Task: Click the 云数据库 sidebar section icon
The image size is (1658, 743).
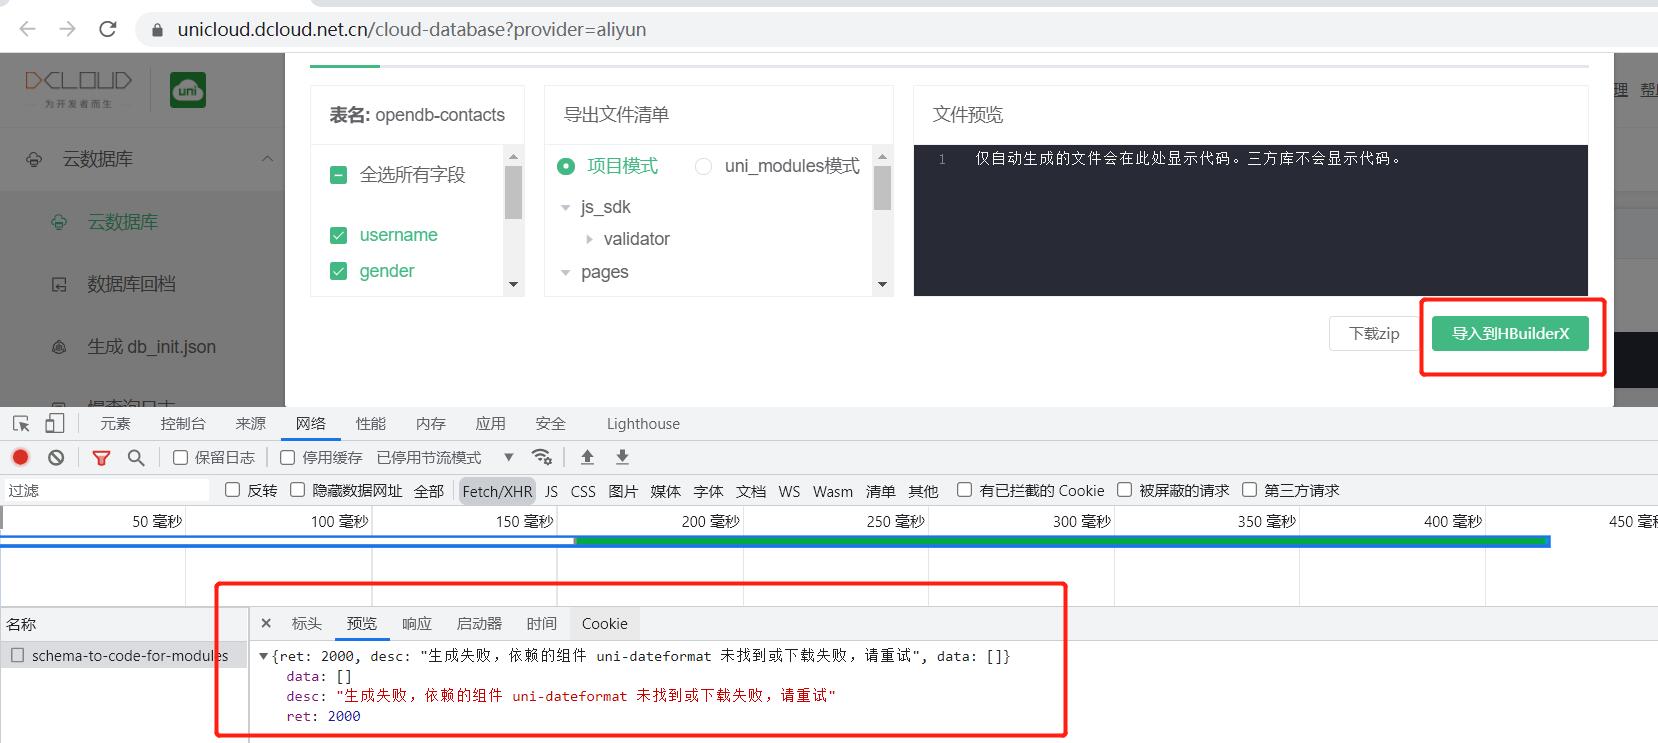Action: tap(34, 159)
